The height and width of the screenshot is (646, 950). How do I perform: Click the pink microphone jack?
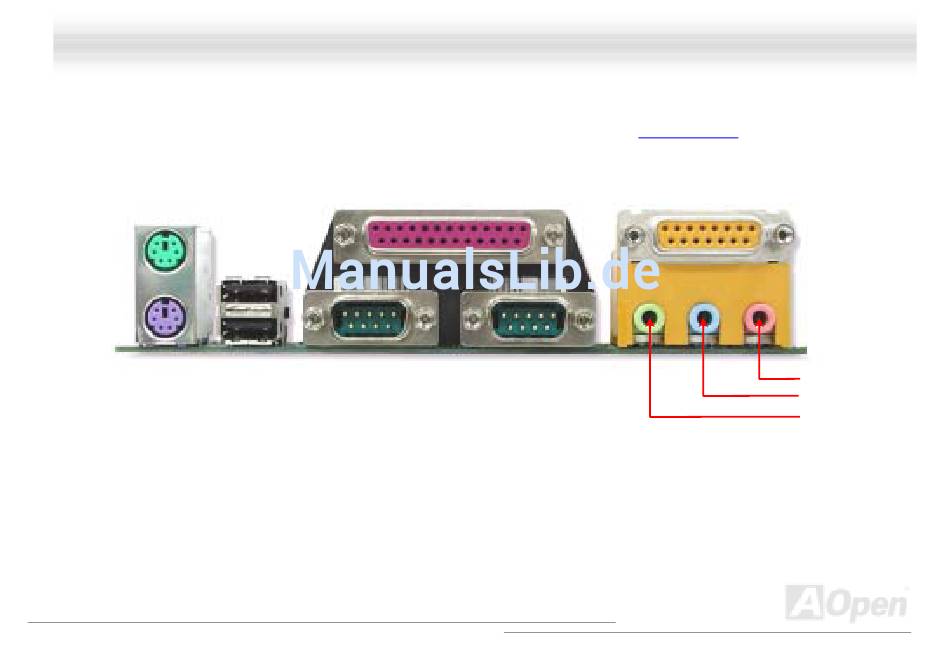[759, 319]
